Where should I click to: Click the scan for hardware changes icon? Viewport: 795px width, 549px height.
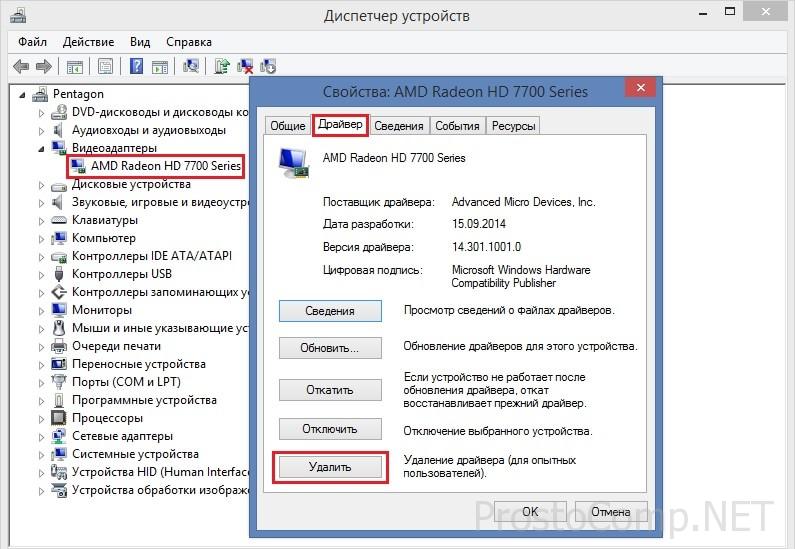191,66
